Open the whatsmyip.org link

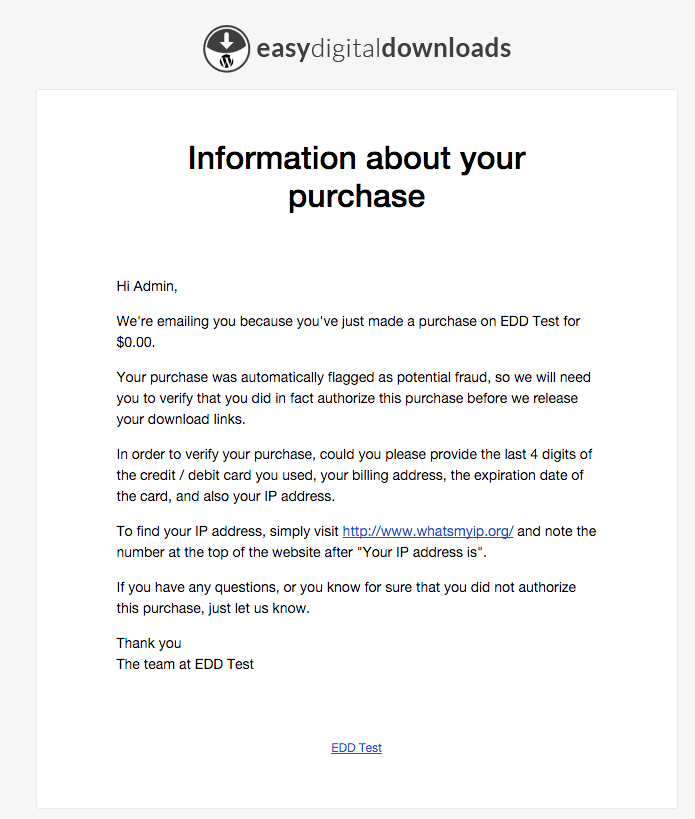[x=428, y=532]
